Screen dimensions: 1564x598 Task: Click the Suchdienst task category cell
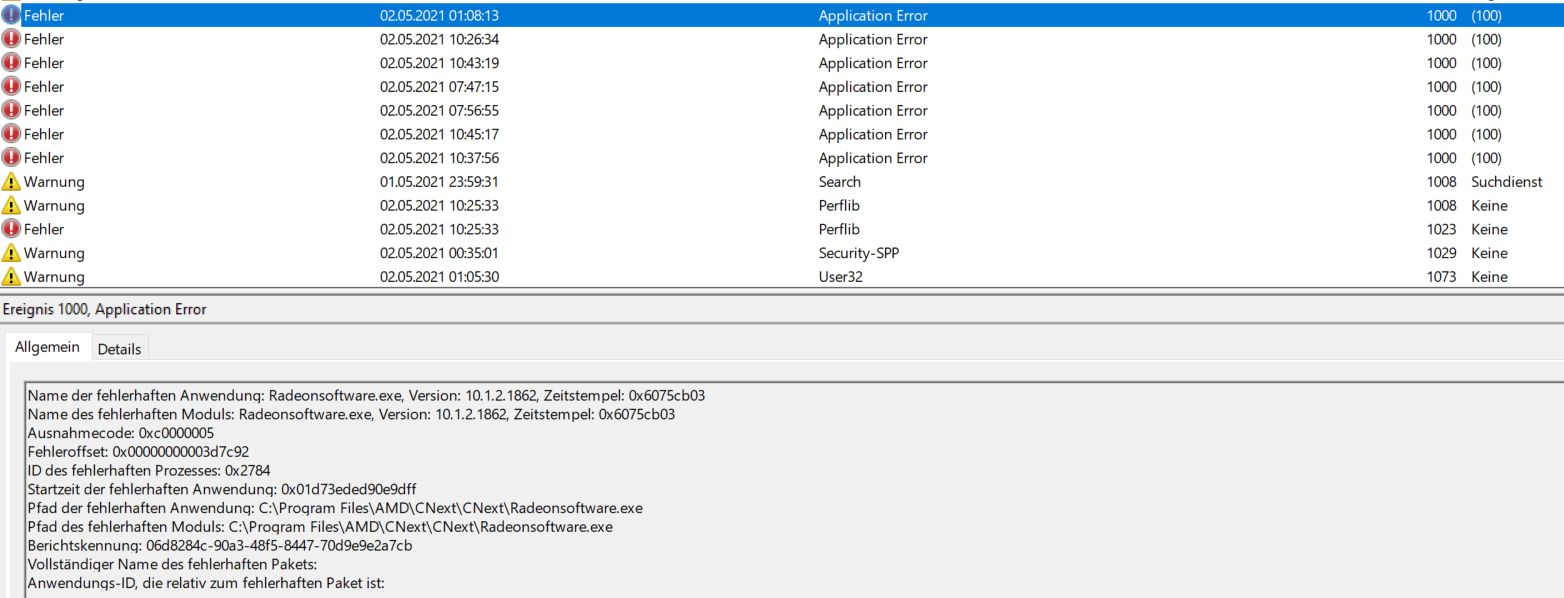tap(1507, 182)
